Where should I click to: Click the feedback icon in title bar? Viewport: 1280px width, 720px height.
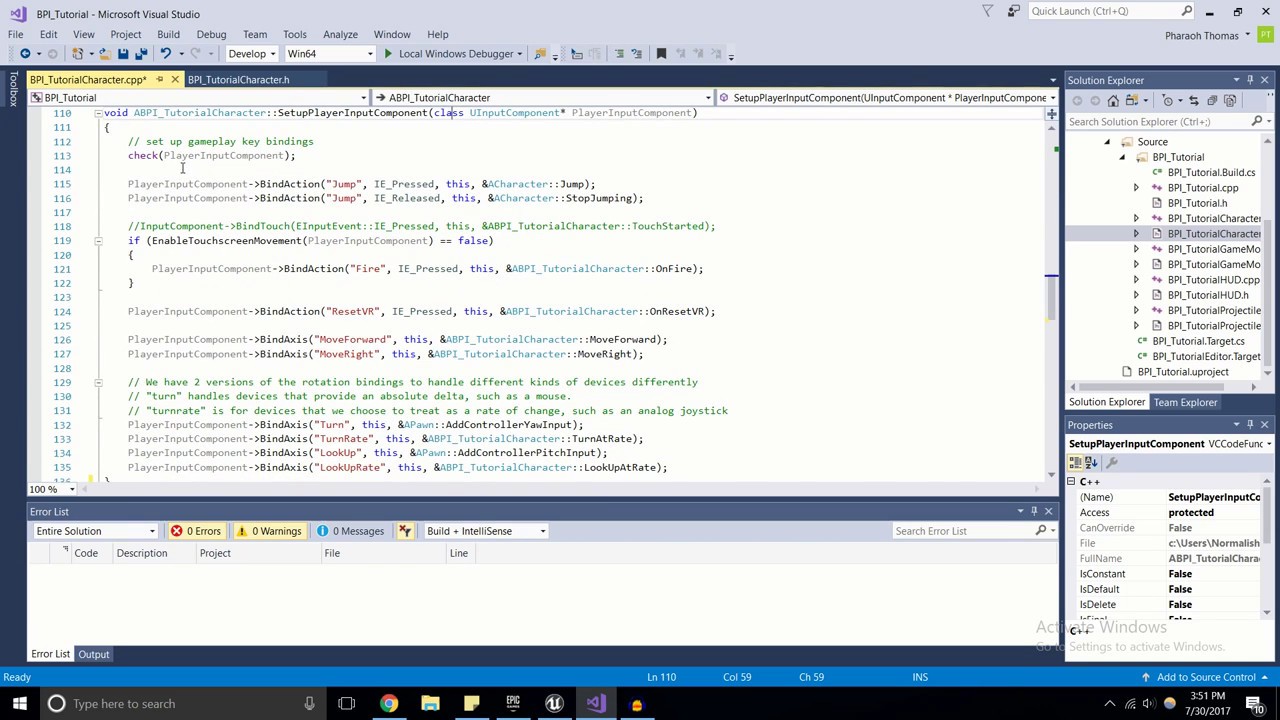(1013, 11)
